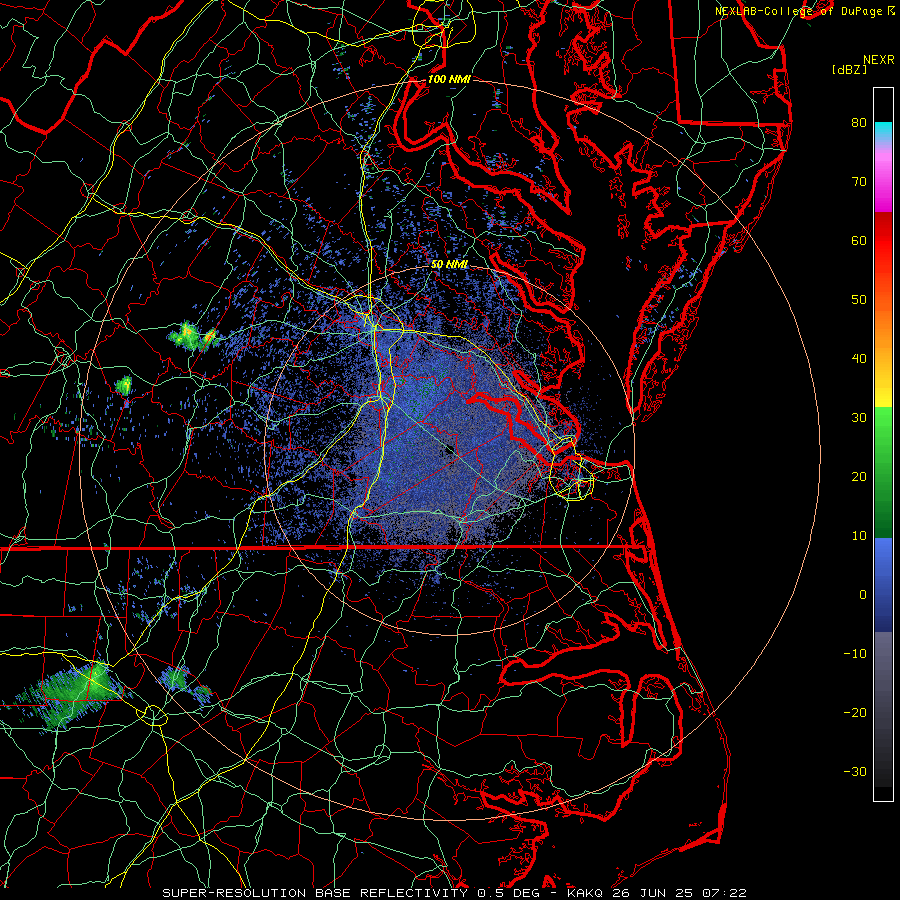900x900 pixels.
Task: Click the 70 dBZ scale value
Action: (859, 181)
